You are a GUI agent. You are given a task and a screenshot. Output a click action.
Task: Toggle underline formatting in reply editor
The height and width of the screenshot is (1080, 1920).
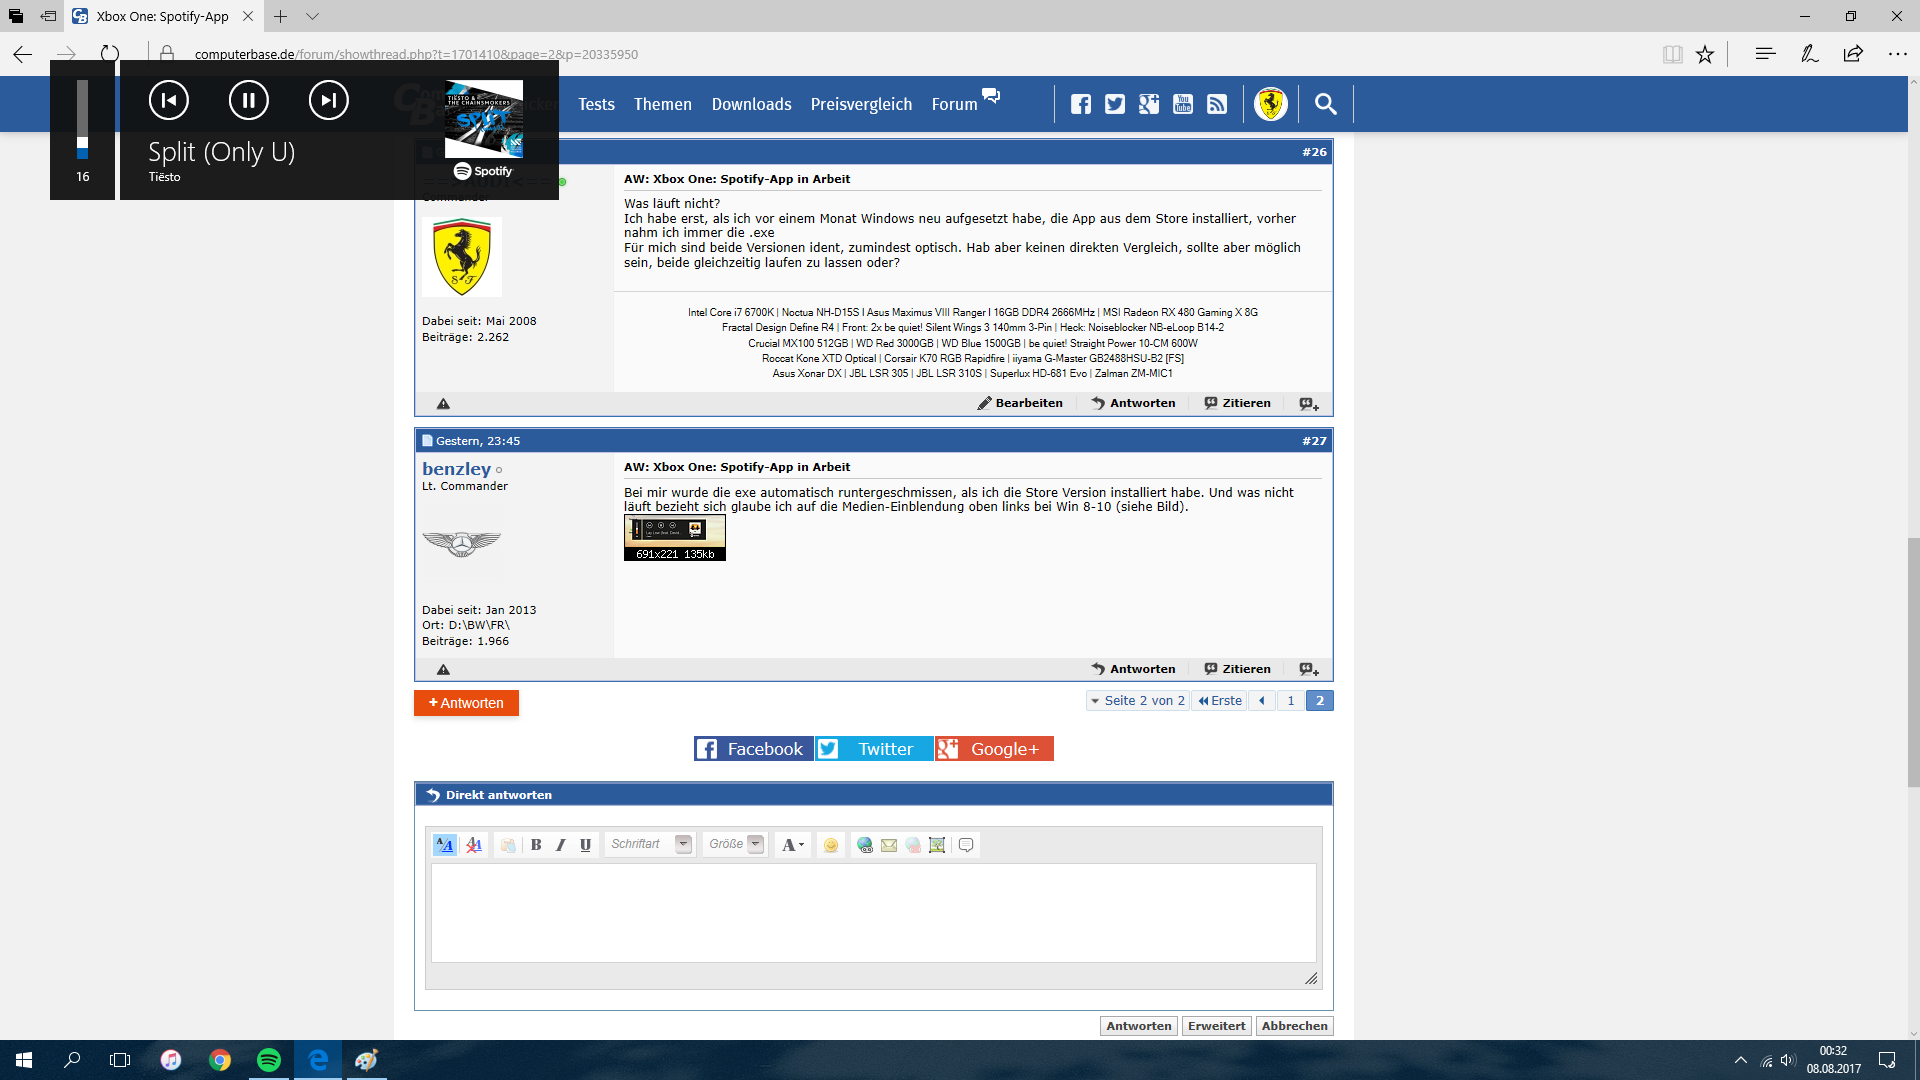tap(585, 845)
